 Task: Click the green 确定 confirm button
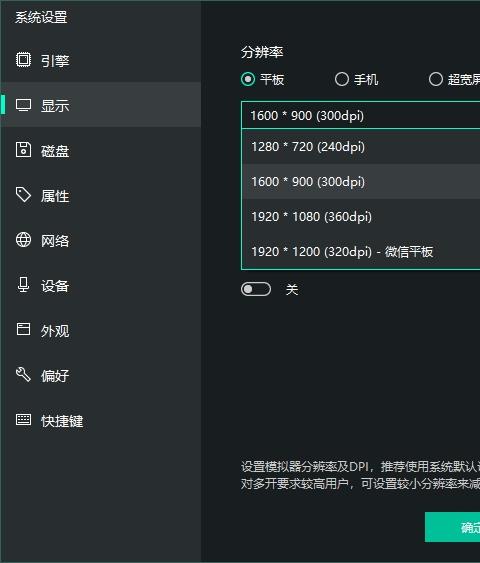pos(452,527)
